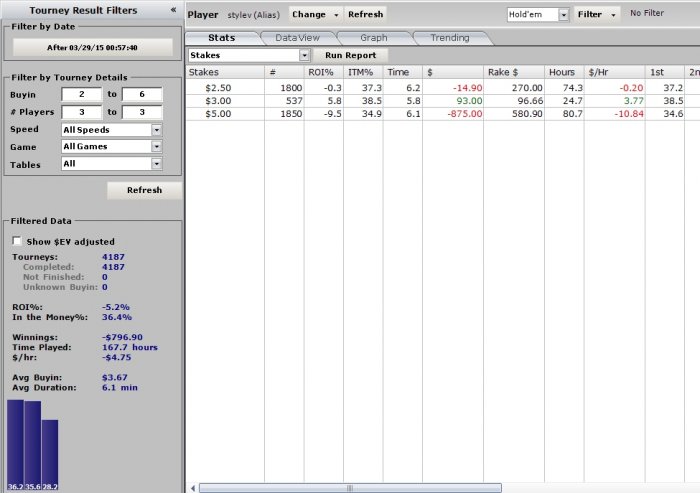Sort by the $/Hr column header
Screen dimensions: 700x493
[x=615, y=72]
